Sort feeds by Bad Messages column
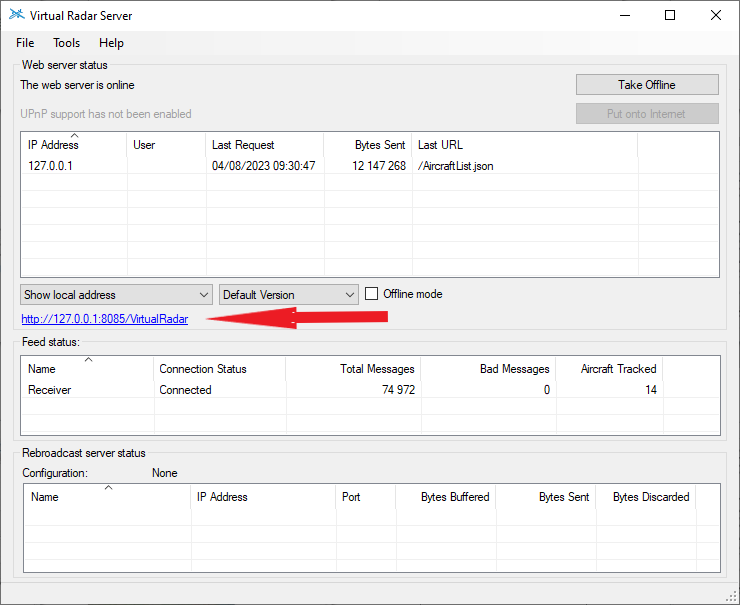This screenshot has height=605, width=740. (488, 369)
